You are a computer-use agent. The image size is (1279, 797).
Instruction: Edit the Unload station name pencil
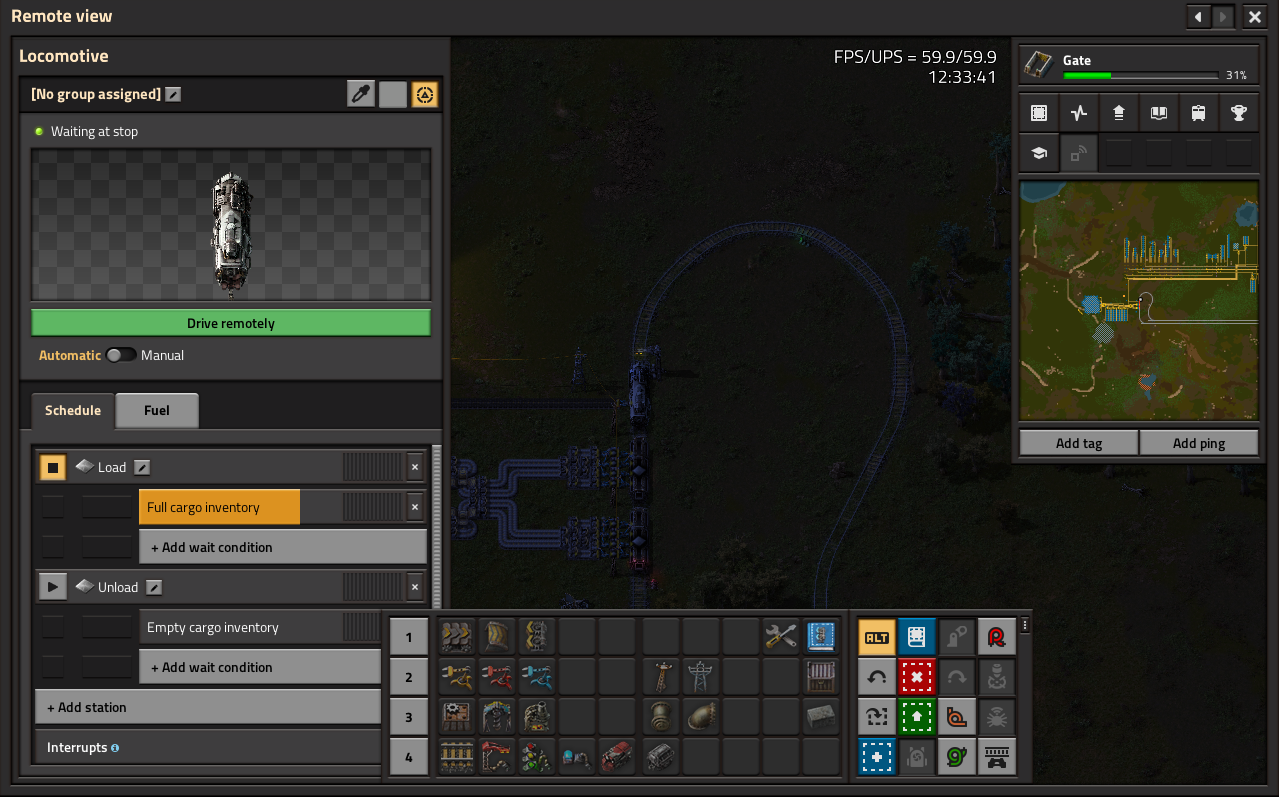coord(154,587)
